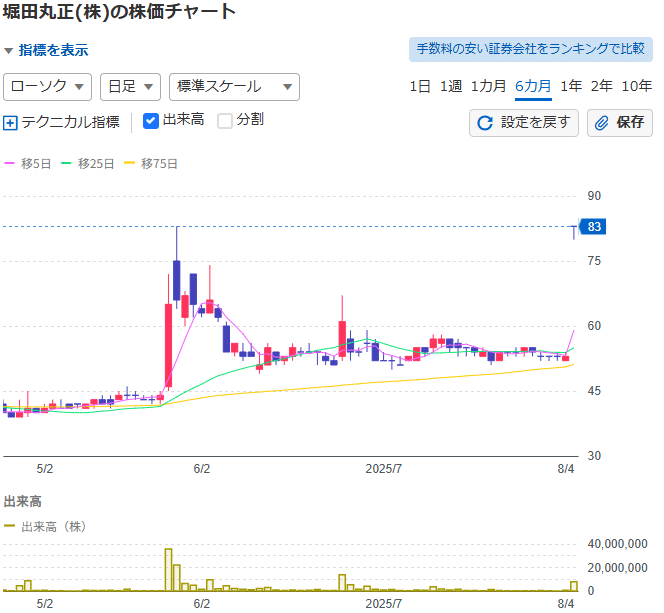Uncheck the 出来高 checkbox
The width and height of the screenshot is (664, 613).
tap(151, 121)
